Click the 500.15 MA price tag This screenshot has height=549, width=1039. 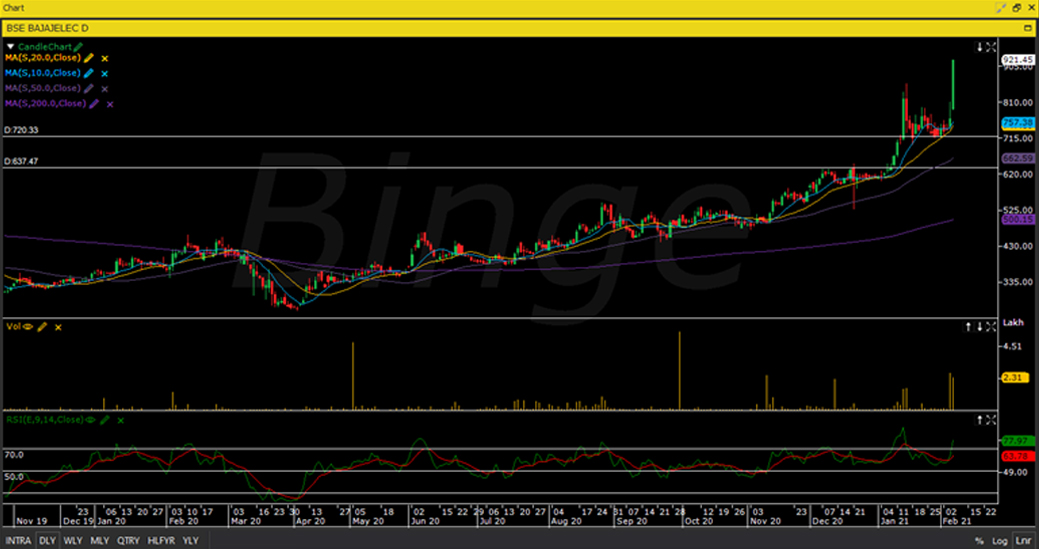point(1018,219)
